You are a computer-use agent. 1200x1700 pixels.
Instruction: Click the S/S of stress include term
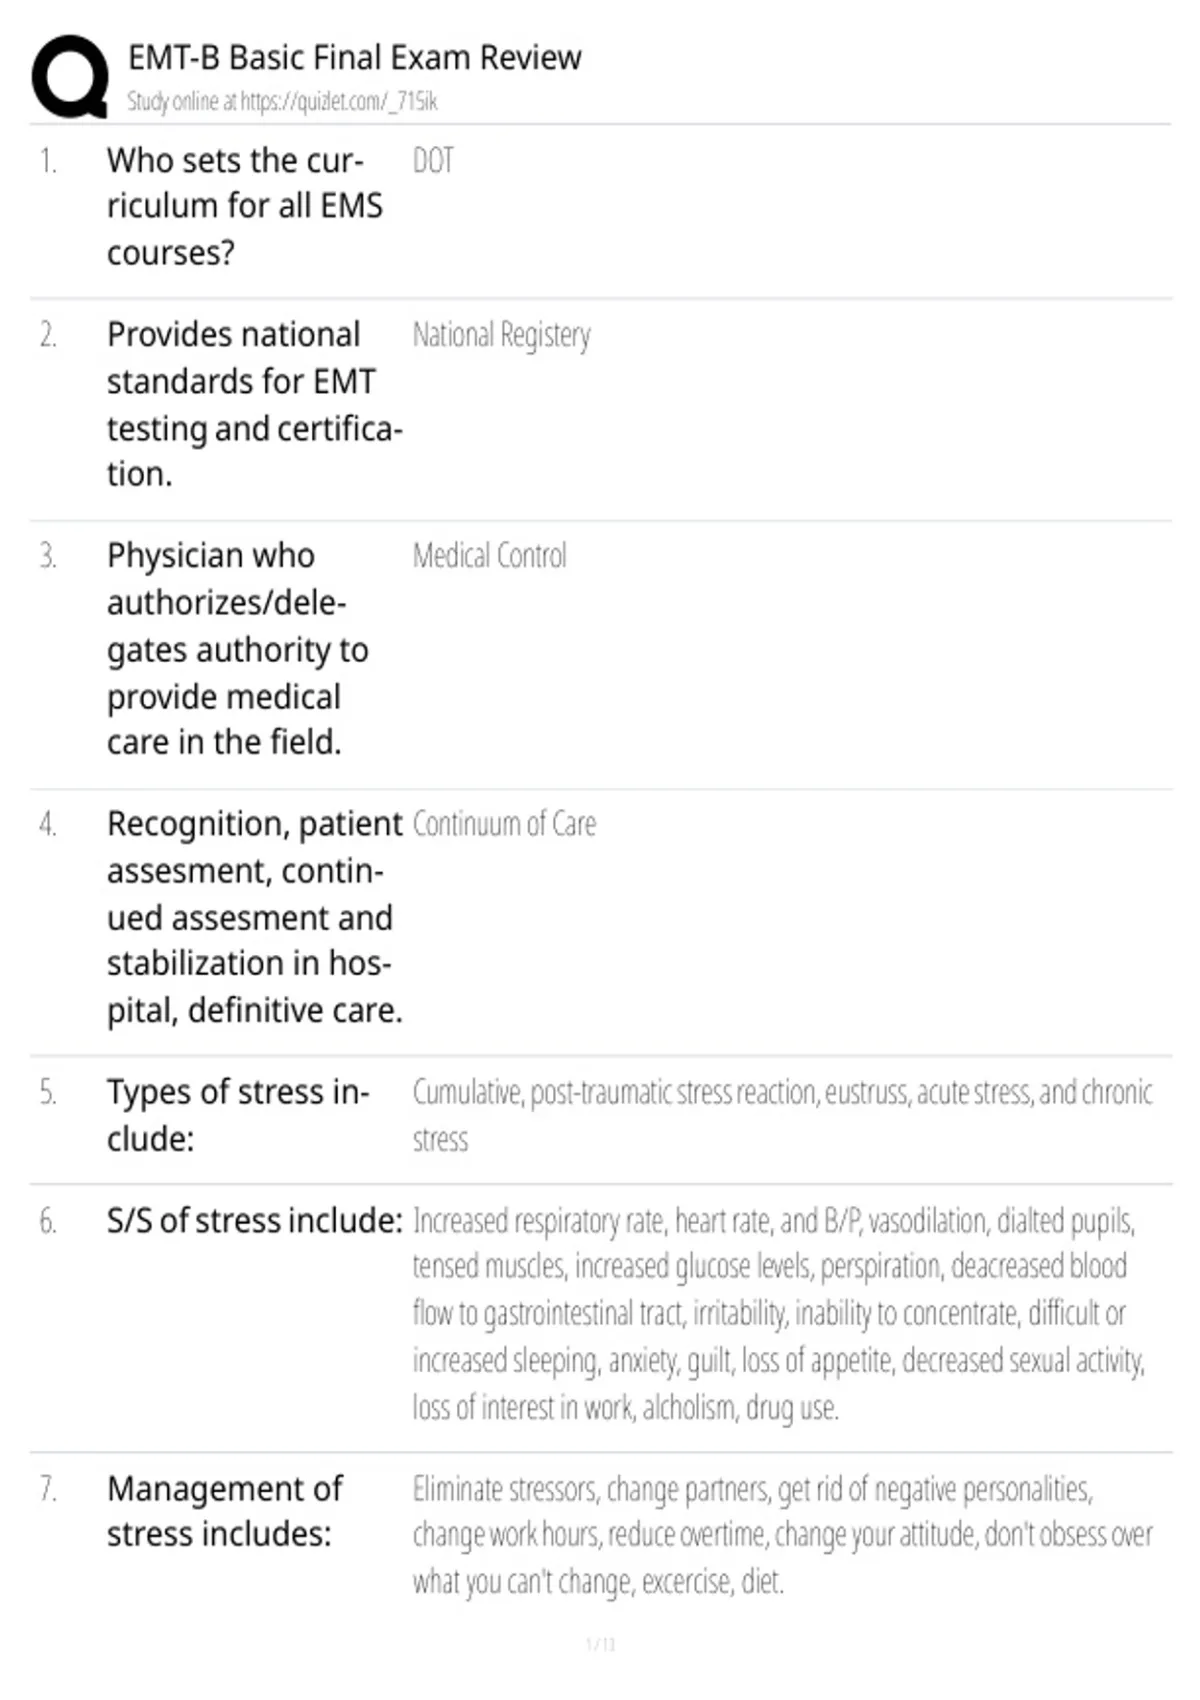[x=255, y=1220]
